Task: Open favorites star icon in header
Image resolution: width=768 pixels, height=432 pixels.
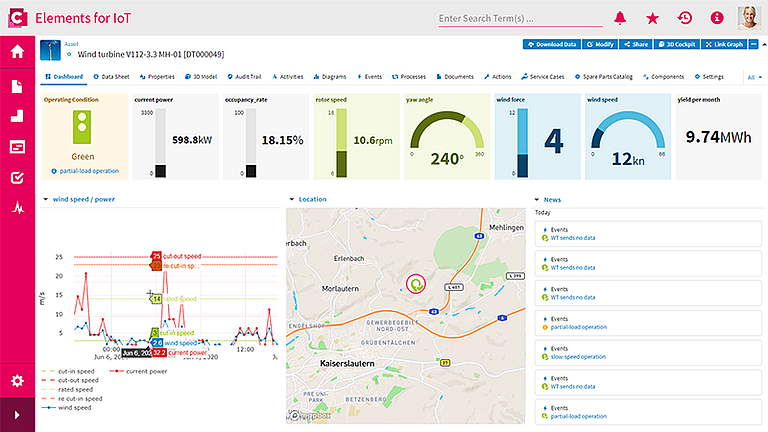Action: pos(652,19)
